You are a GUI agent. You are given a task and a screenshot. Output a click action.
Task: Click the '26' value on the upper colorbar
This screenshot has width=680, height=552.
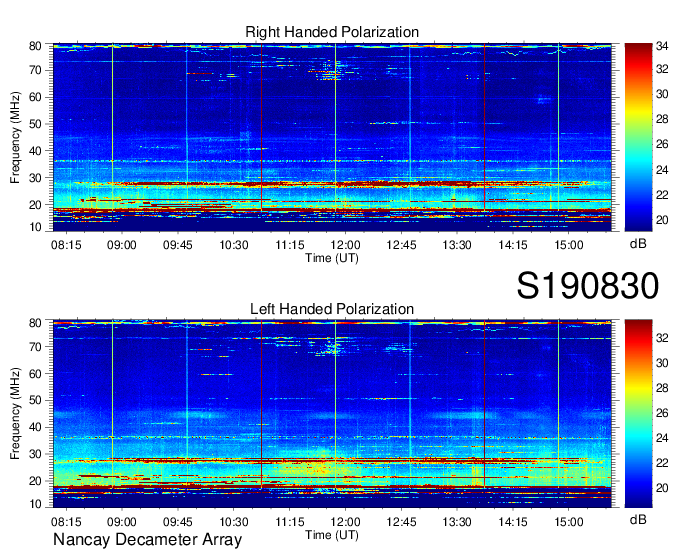(x=662, y=144)
